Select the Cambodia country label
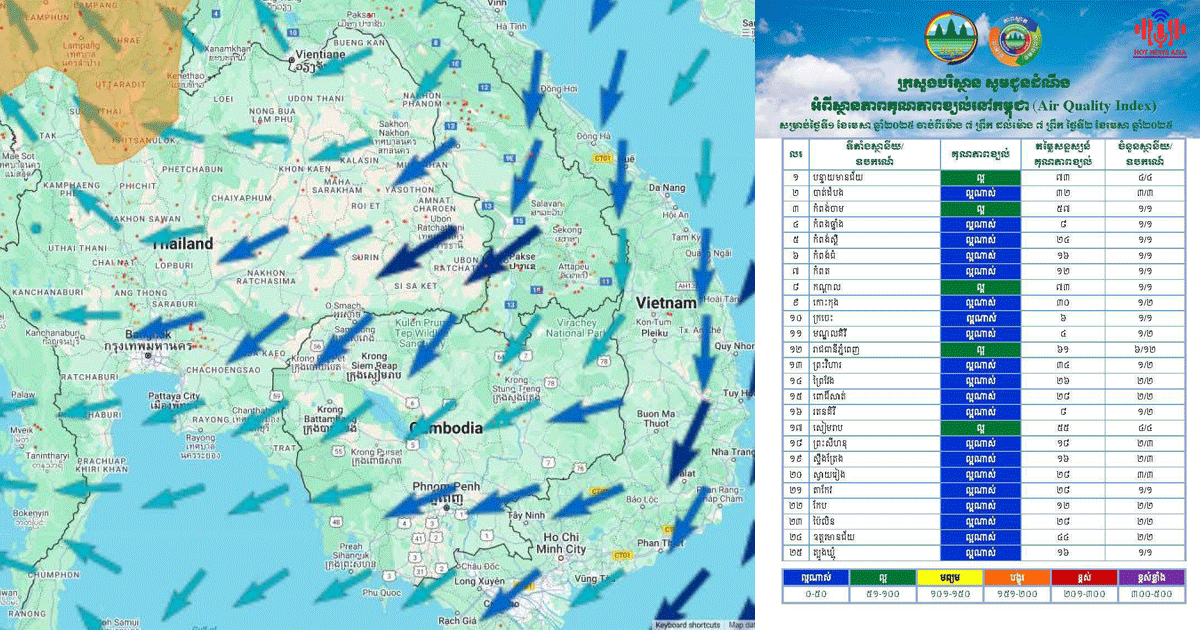The width and height of the screenshot is (1200, 630). [447, 428]
